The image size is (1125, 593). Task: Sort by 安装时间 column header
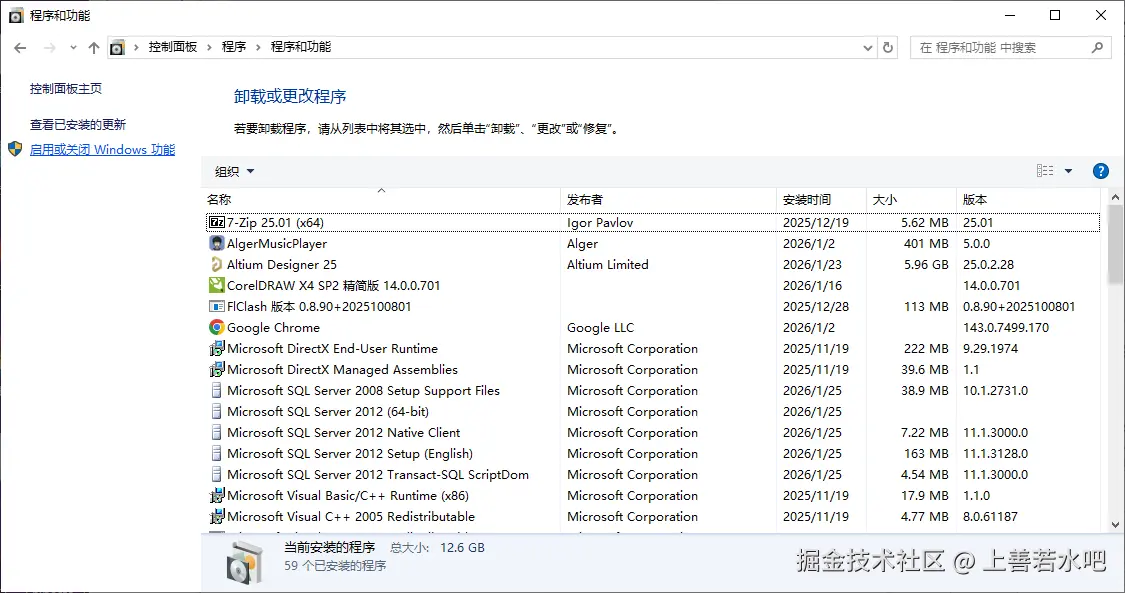tap(821, 199)
